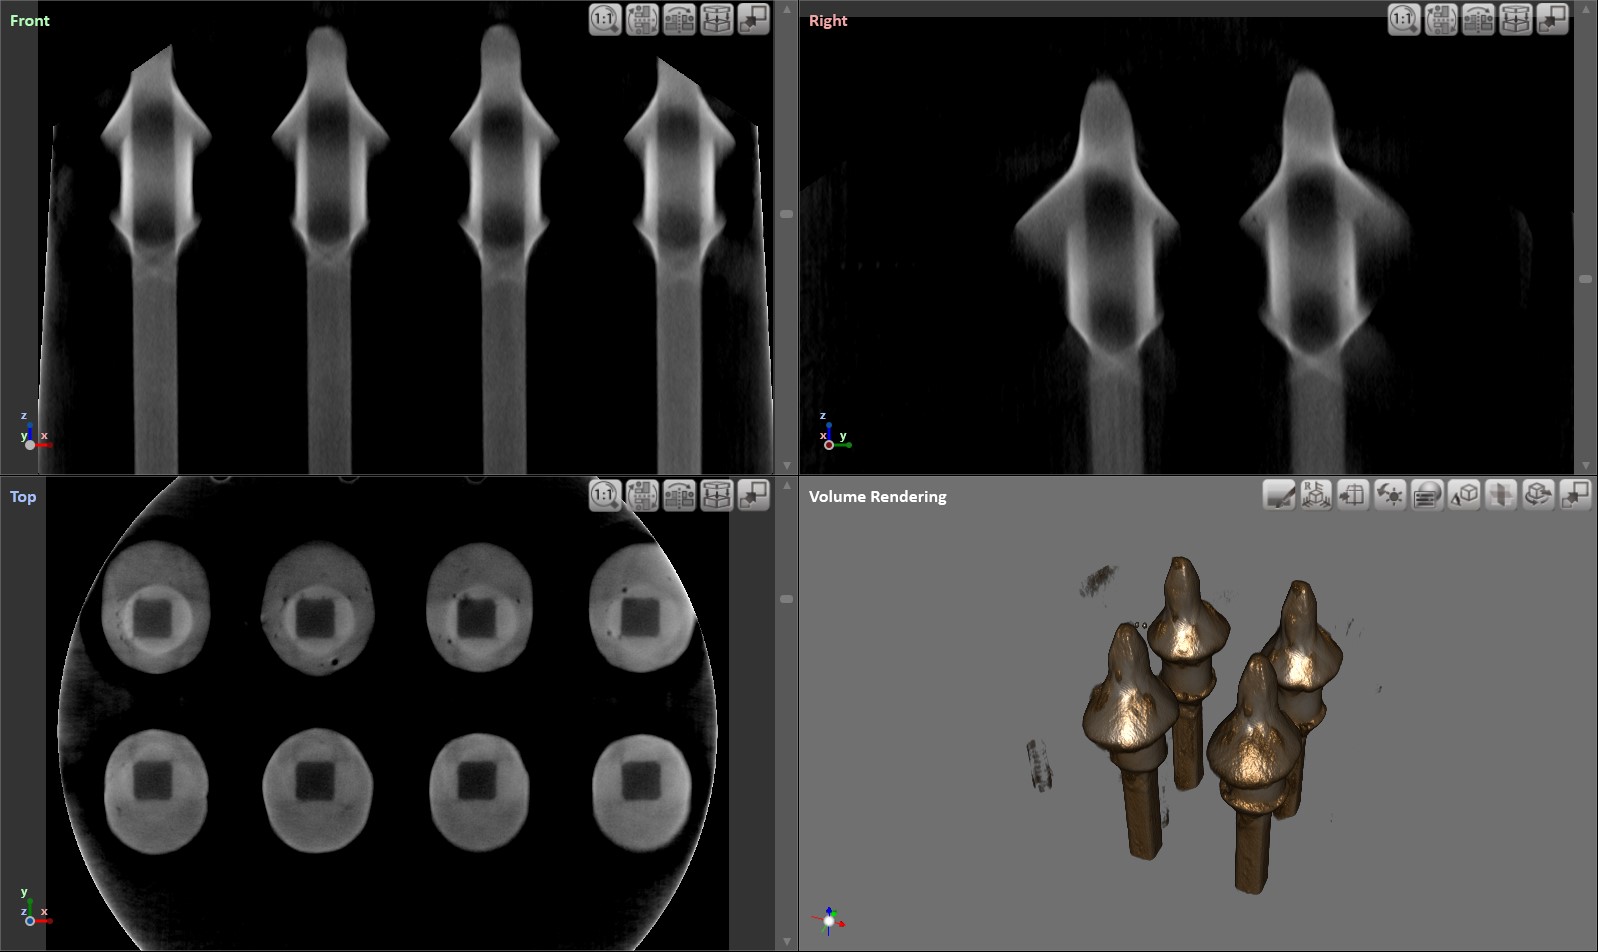Click the rotate-layout icon in Right view

[1441, 20]
